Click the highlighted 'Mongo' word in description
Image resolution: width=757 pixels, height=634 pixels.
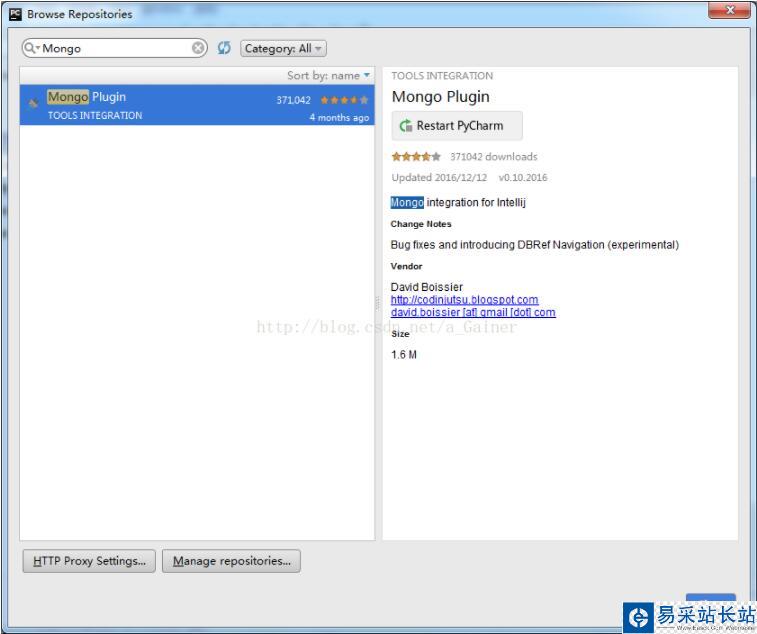point(407,202)
